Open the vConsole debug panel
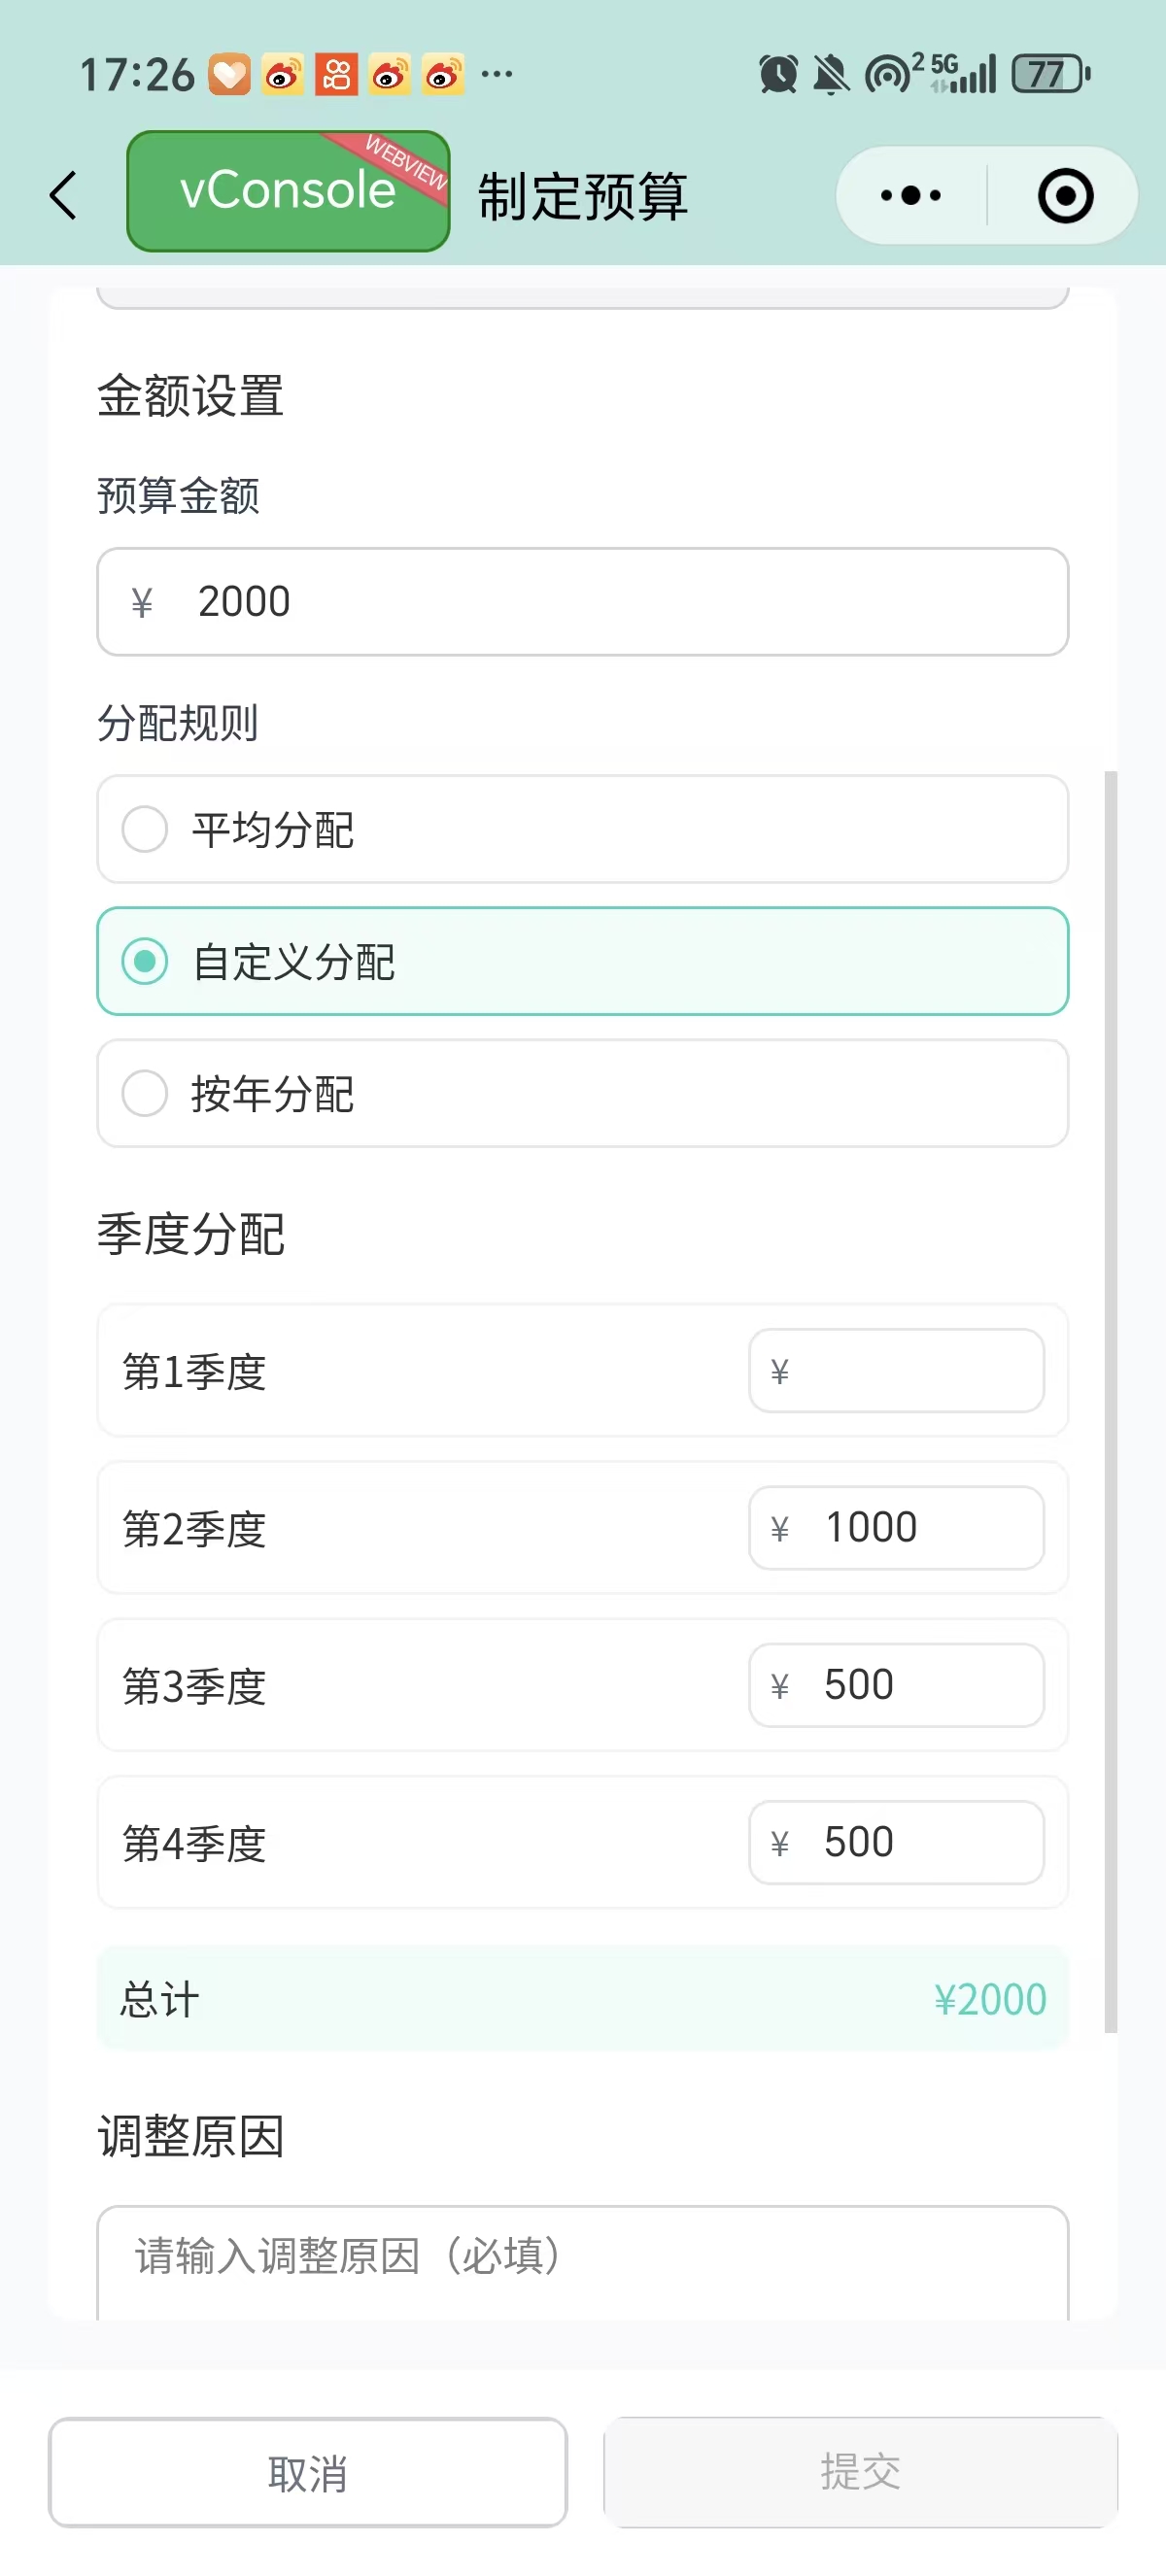1166x2576 pixels. pyautogui.click(x=288, y=191)
